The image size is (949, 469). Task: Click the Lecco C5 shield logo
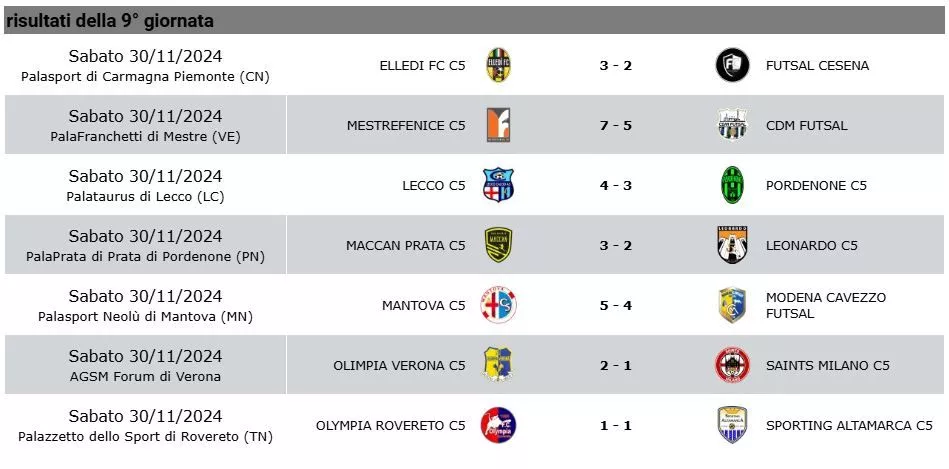click(498, 185)
